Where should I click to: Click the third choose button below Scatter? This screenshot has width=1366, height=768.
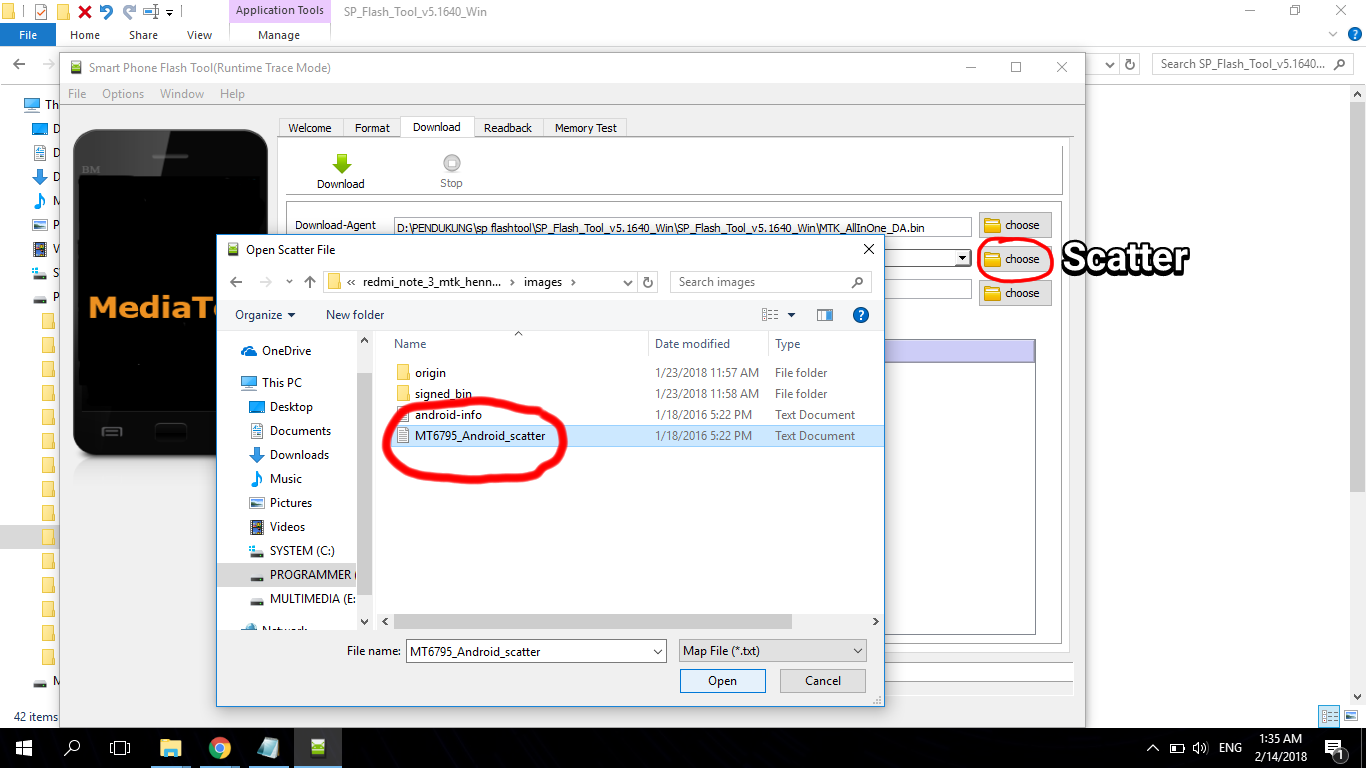tap(1015, 293)
